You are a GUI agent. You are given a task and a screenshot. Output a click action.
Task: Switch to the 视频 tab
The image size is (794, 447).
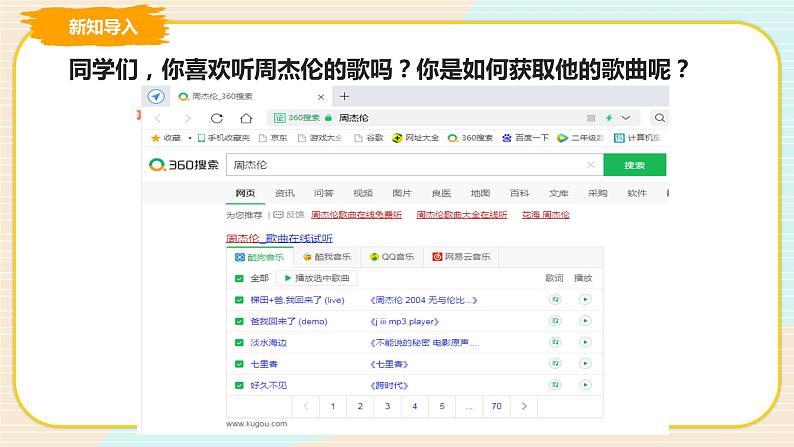tap(363, 193)
